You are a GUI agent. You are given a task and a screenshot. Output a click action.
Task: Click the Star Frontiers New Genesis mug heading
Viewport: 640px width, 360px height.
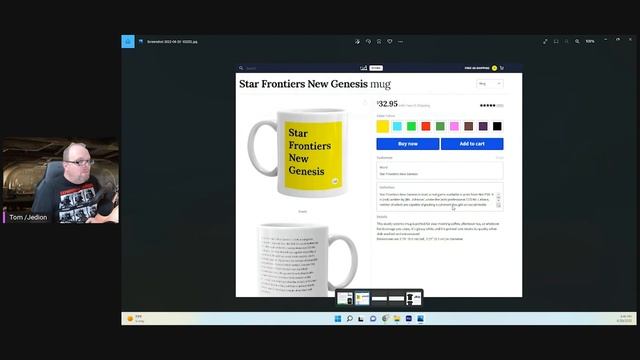[x=315, y=84]
